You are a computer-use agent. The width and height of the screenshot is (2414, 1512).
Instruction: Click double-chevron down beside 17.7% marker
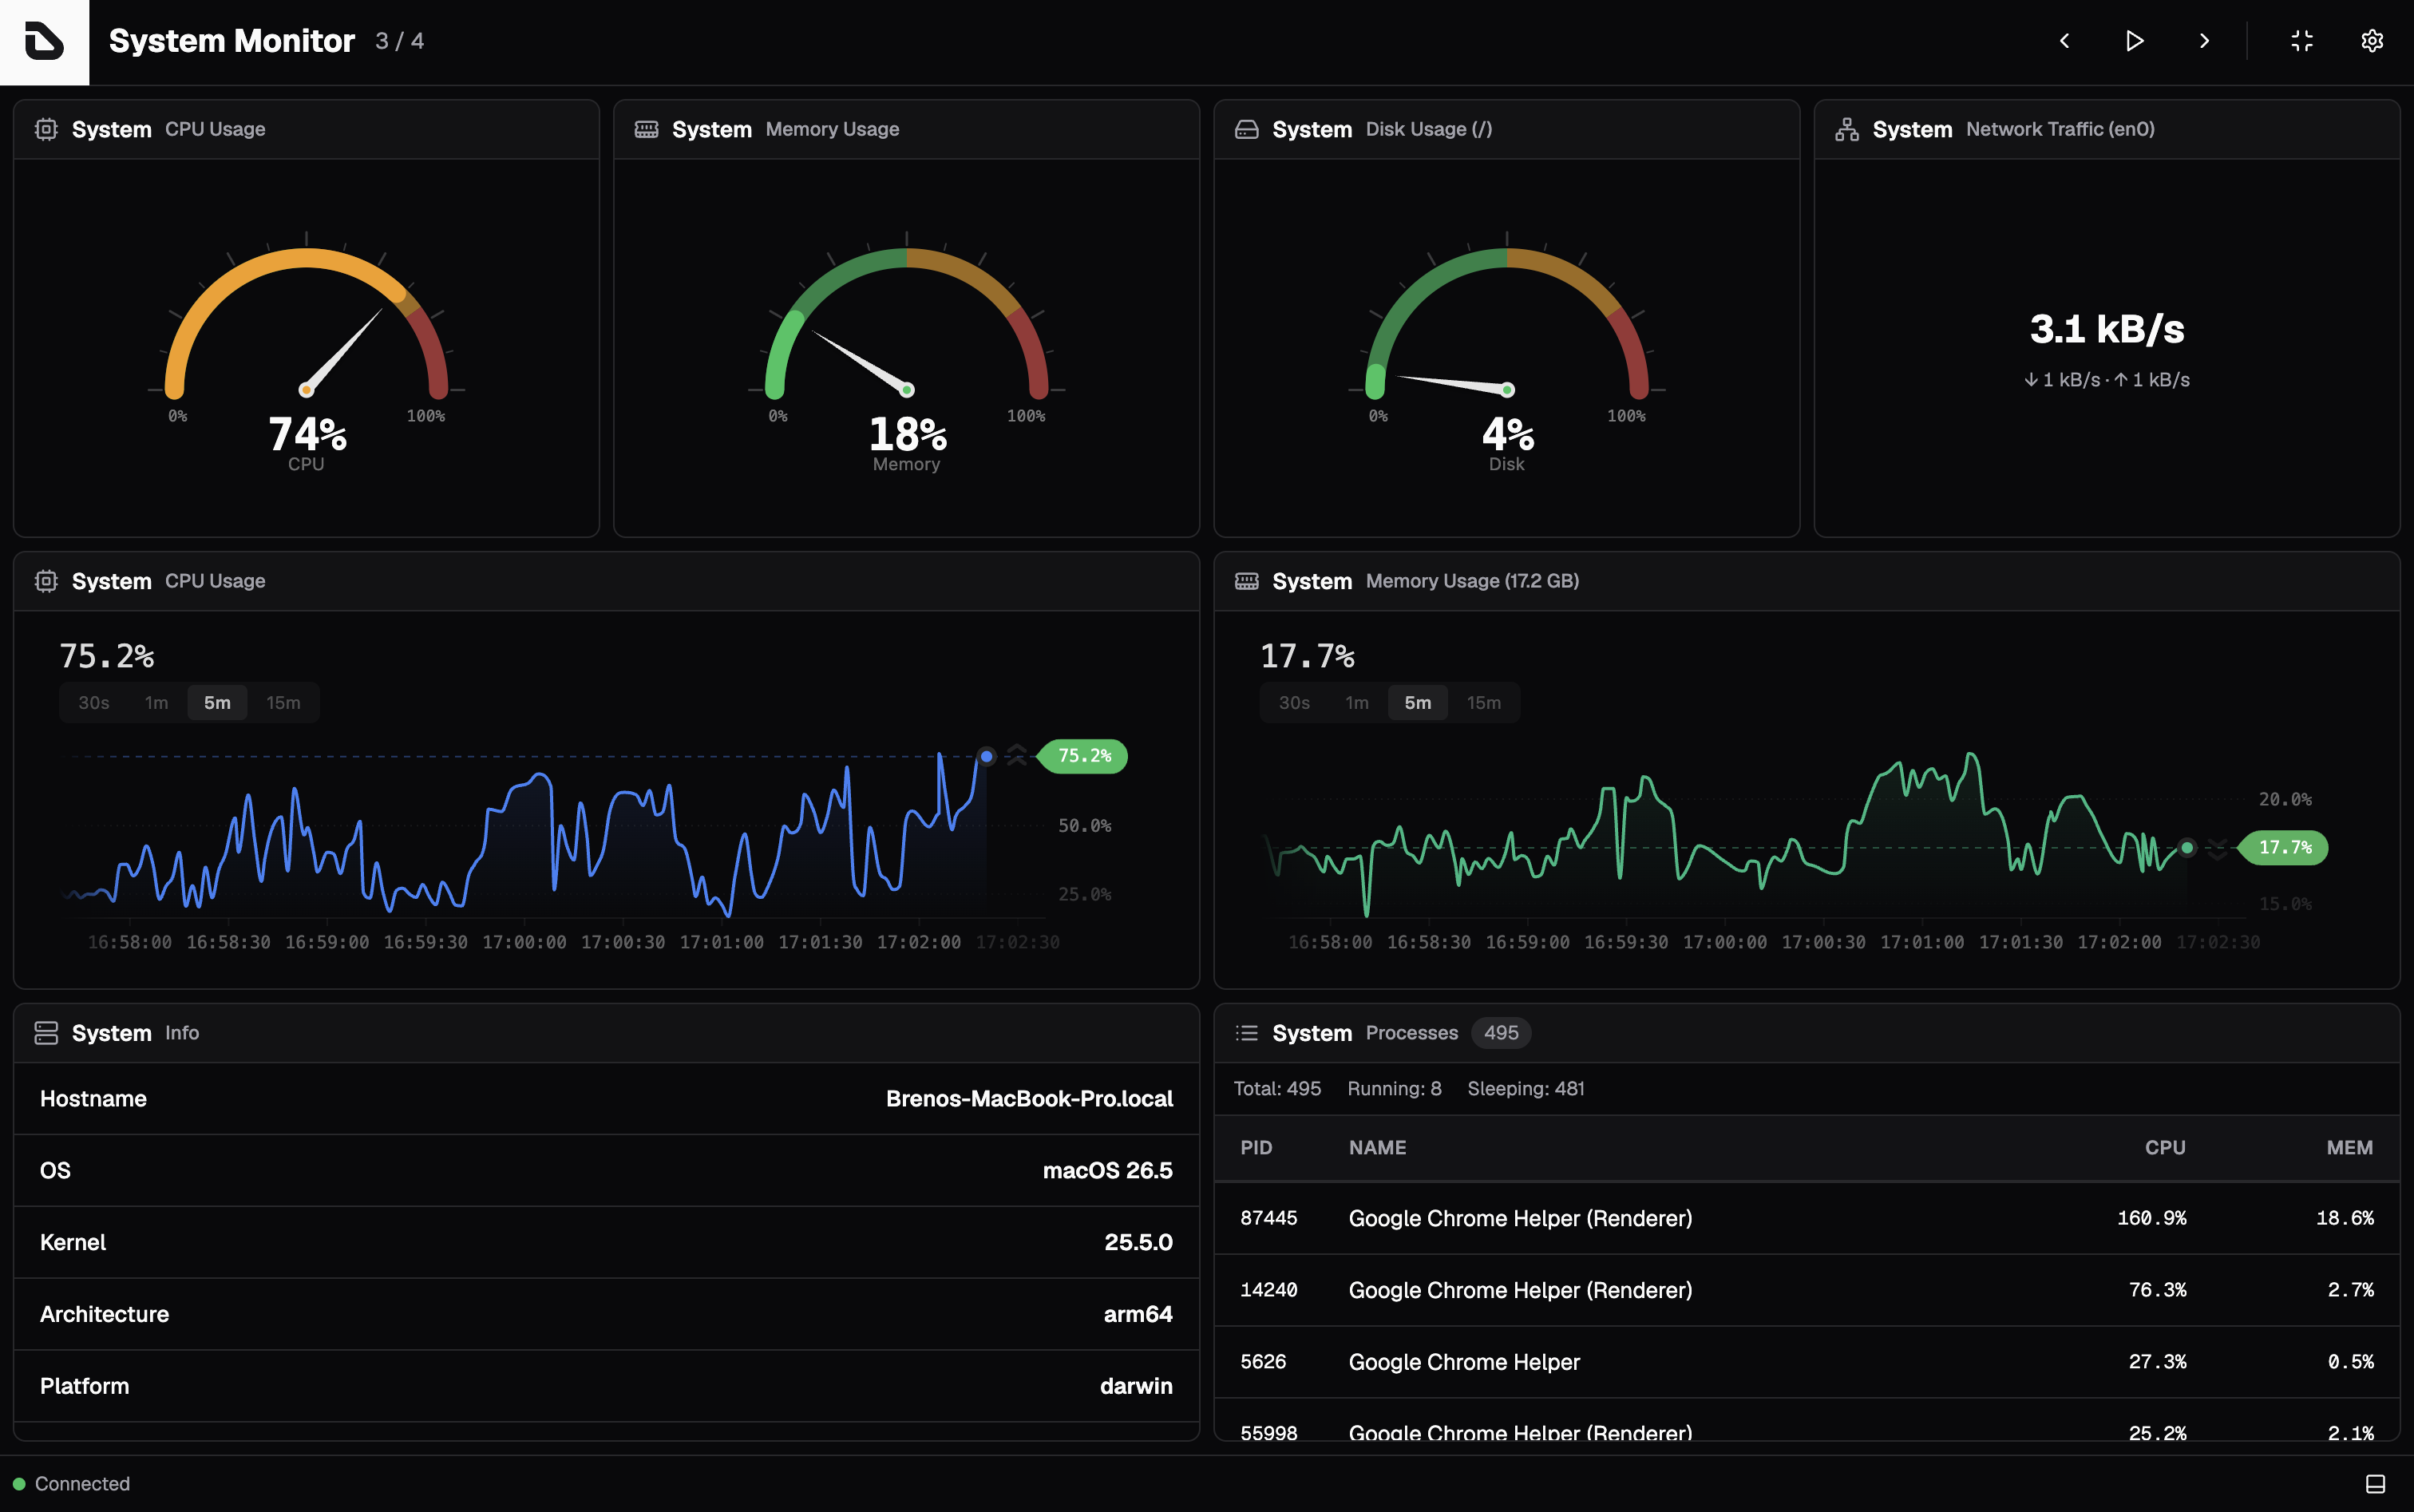point(2217,849)
